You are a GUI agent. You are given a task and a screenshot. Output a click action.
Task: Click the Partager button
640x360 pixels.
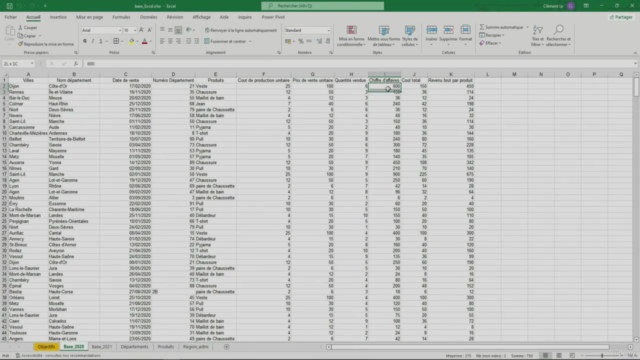(621, 17)
